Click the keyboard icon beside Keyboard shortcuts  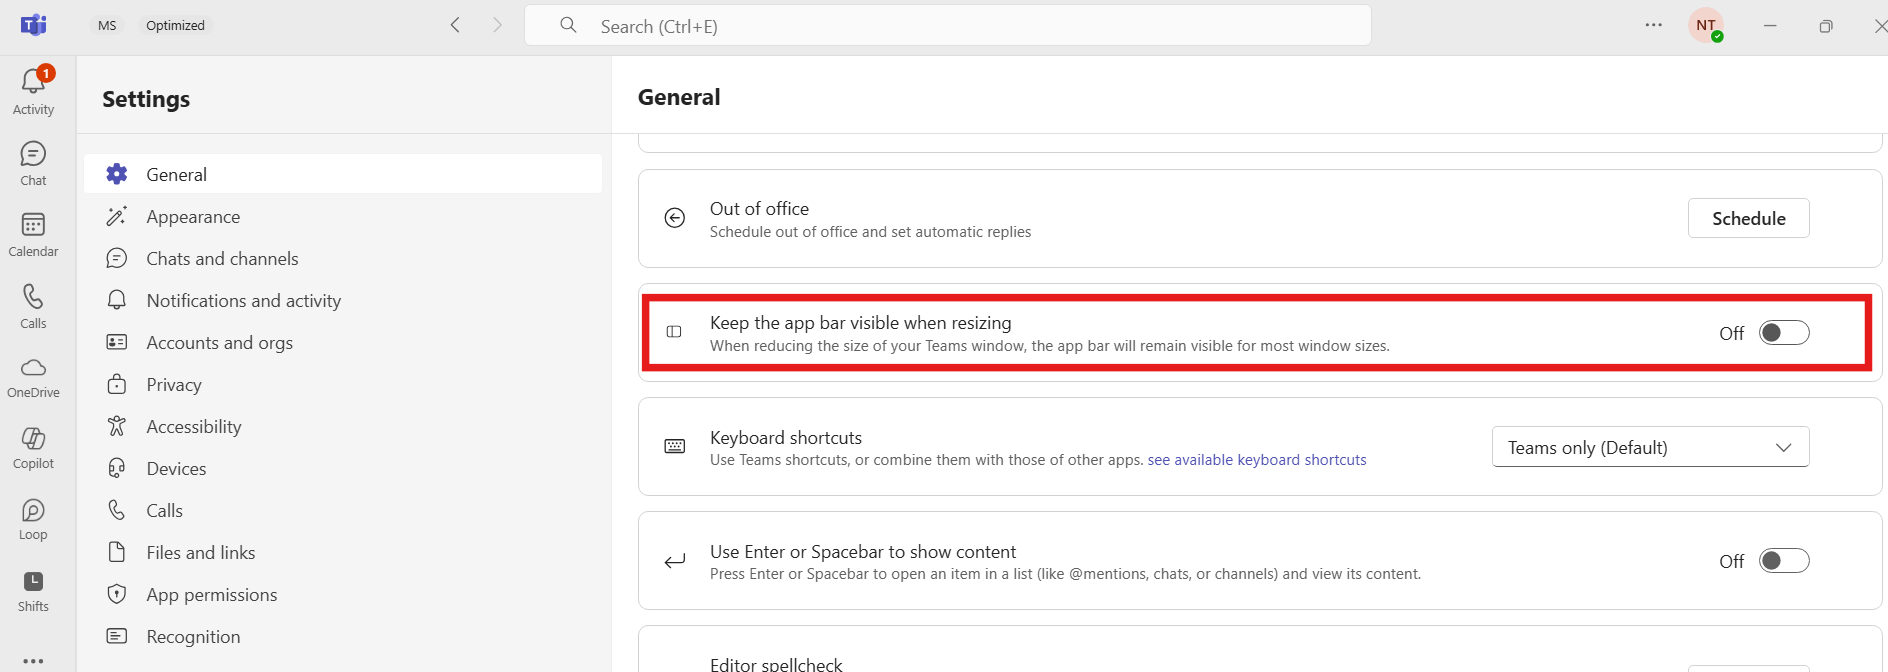pos(675,446)
